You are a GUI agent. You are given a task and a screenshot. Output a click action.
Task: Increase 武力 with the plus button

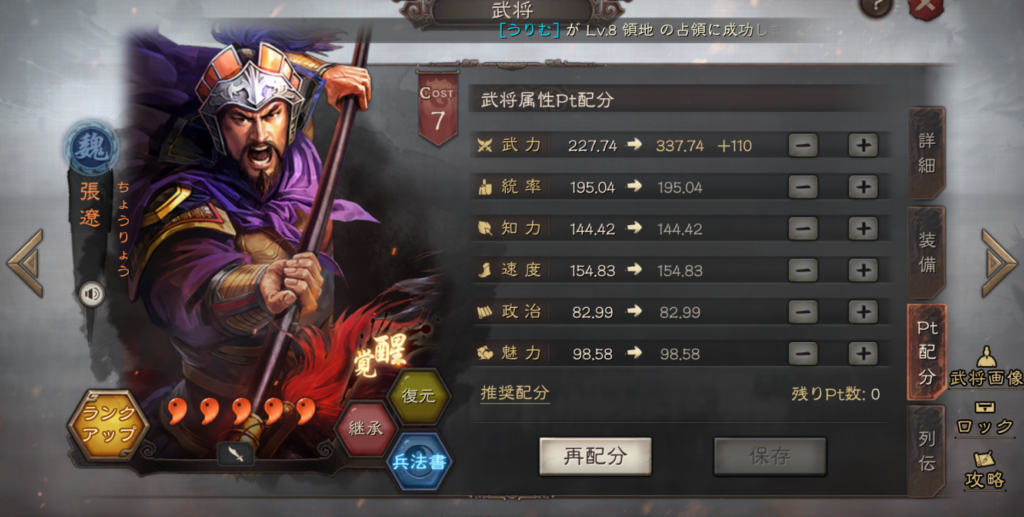[863, 146]
